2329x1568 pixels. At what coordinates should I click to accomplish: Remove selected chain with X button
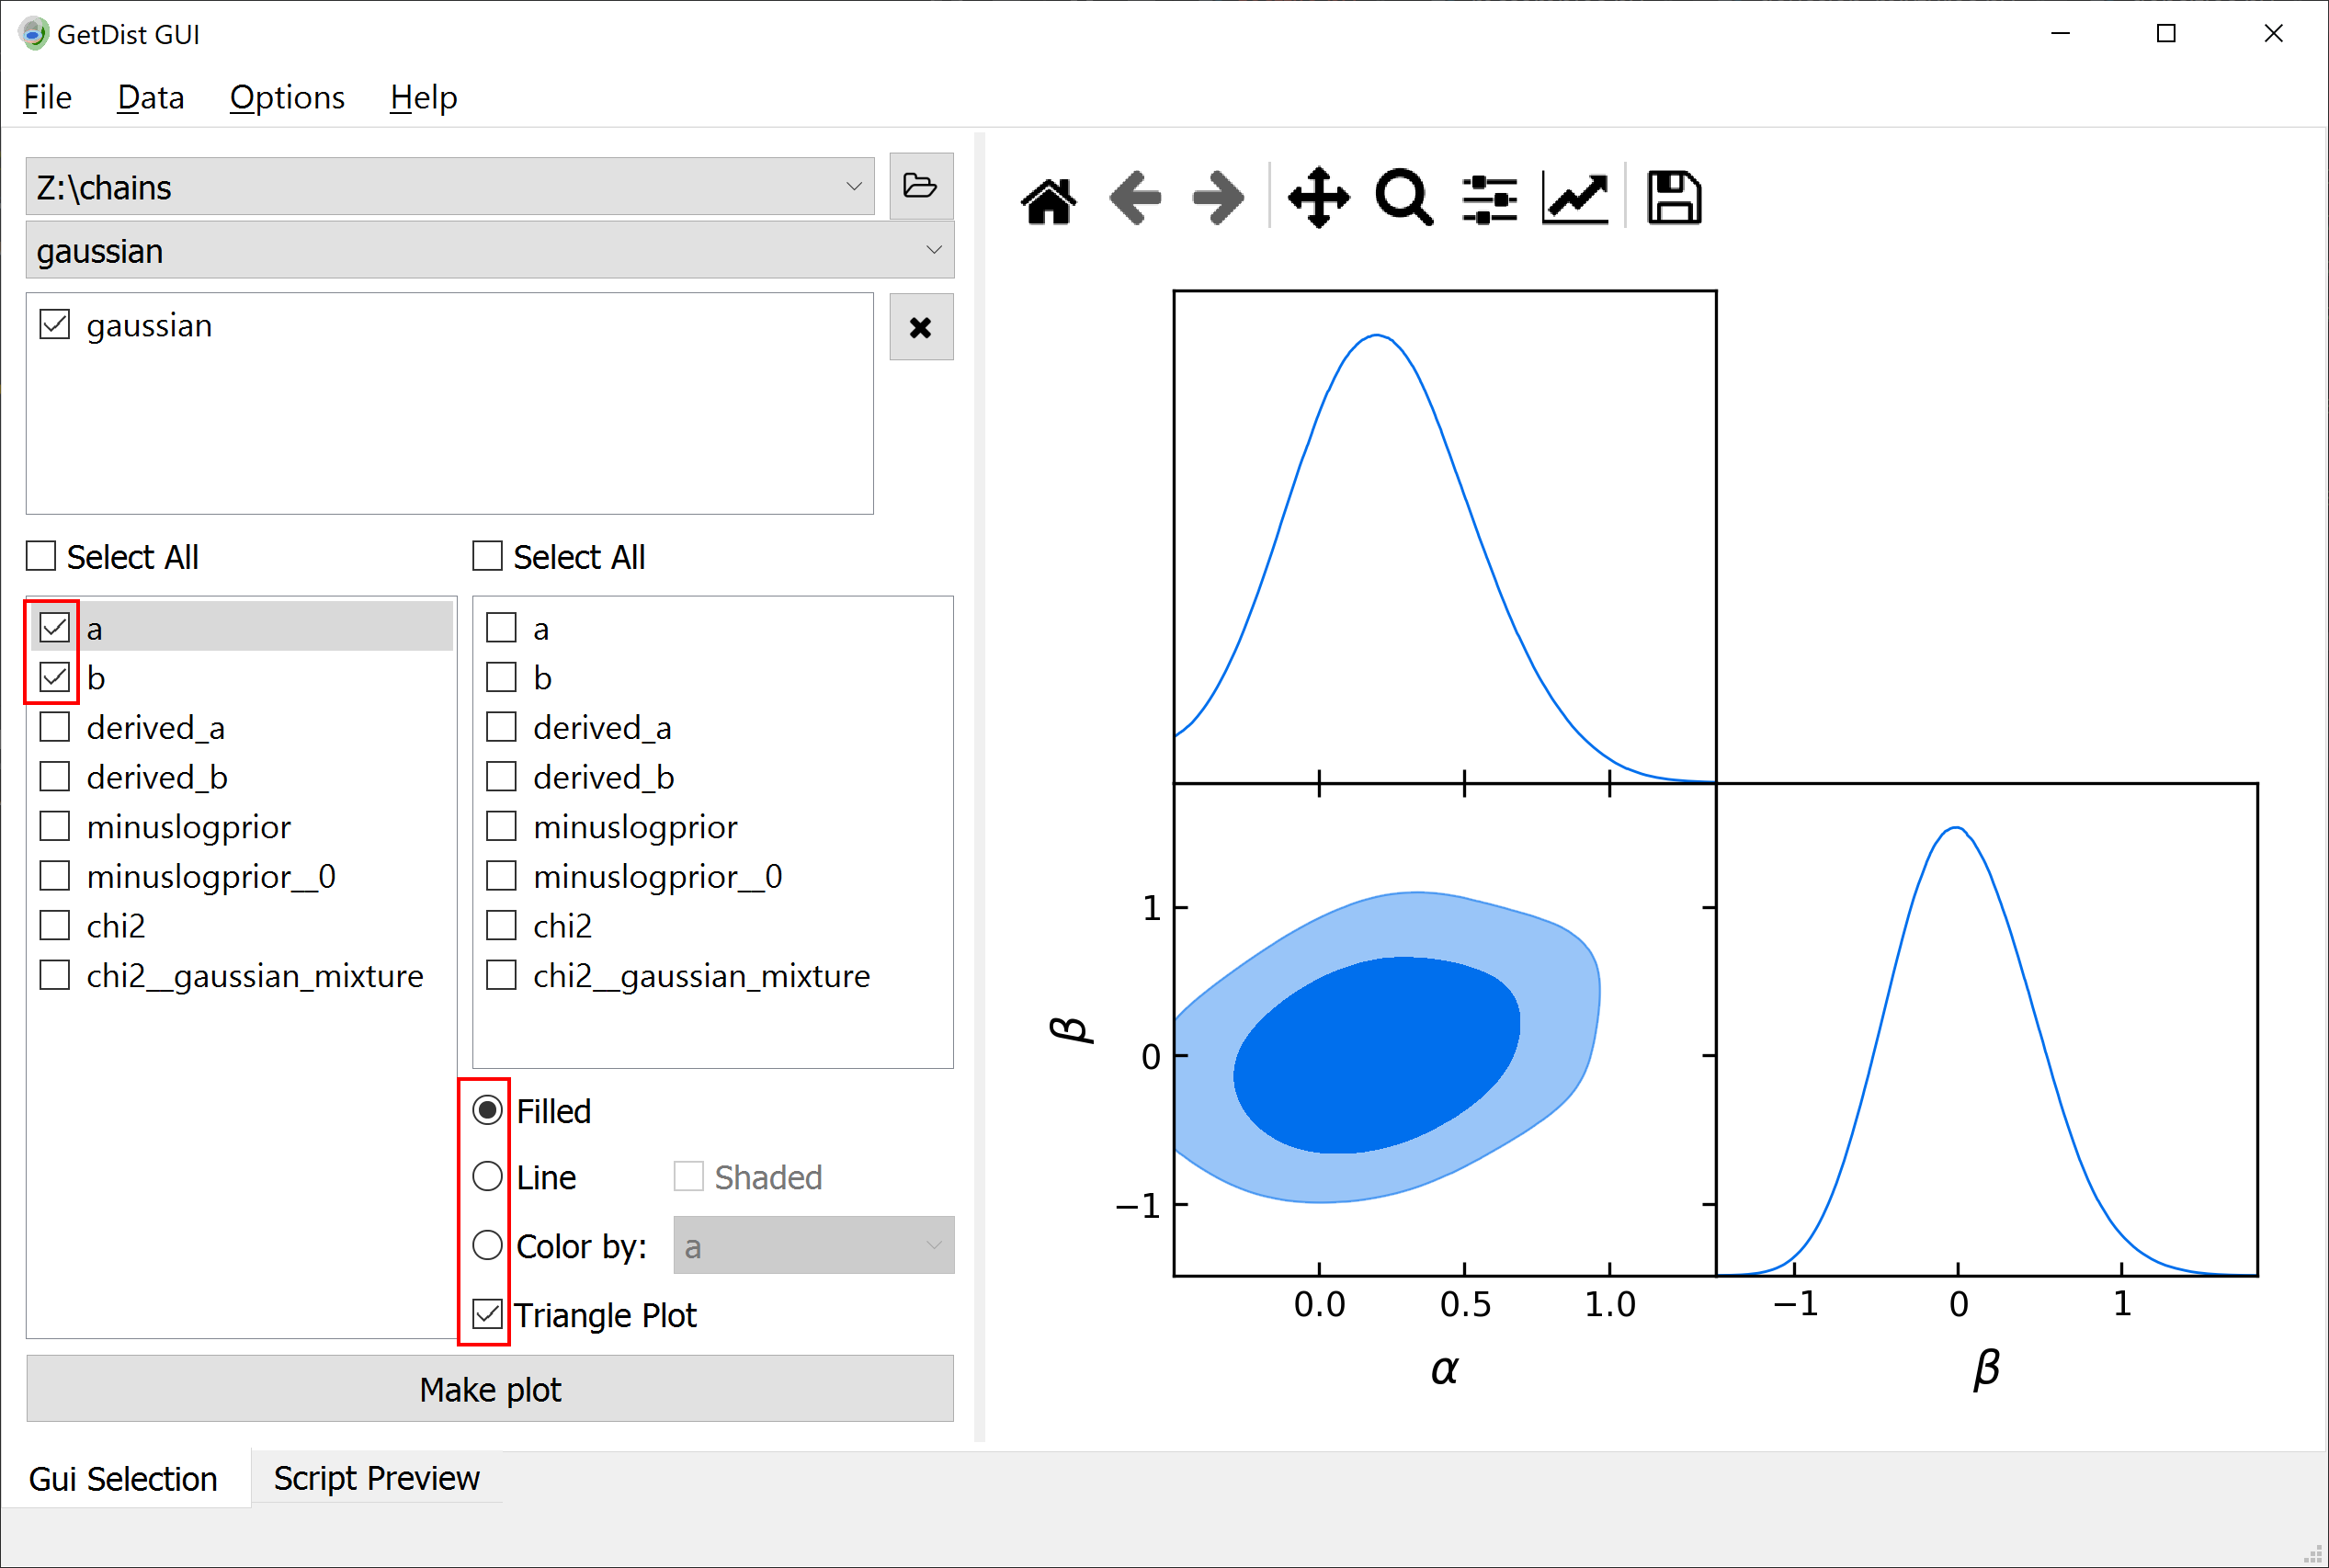pyautogui.click(x=920, y=327)
